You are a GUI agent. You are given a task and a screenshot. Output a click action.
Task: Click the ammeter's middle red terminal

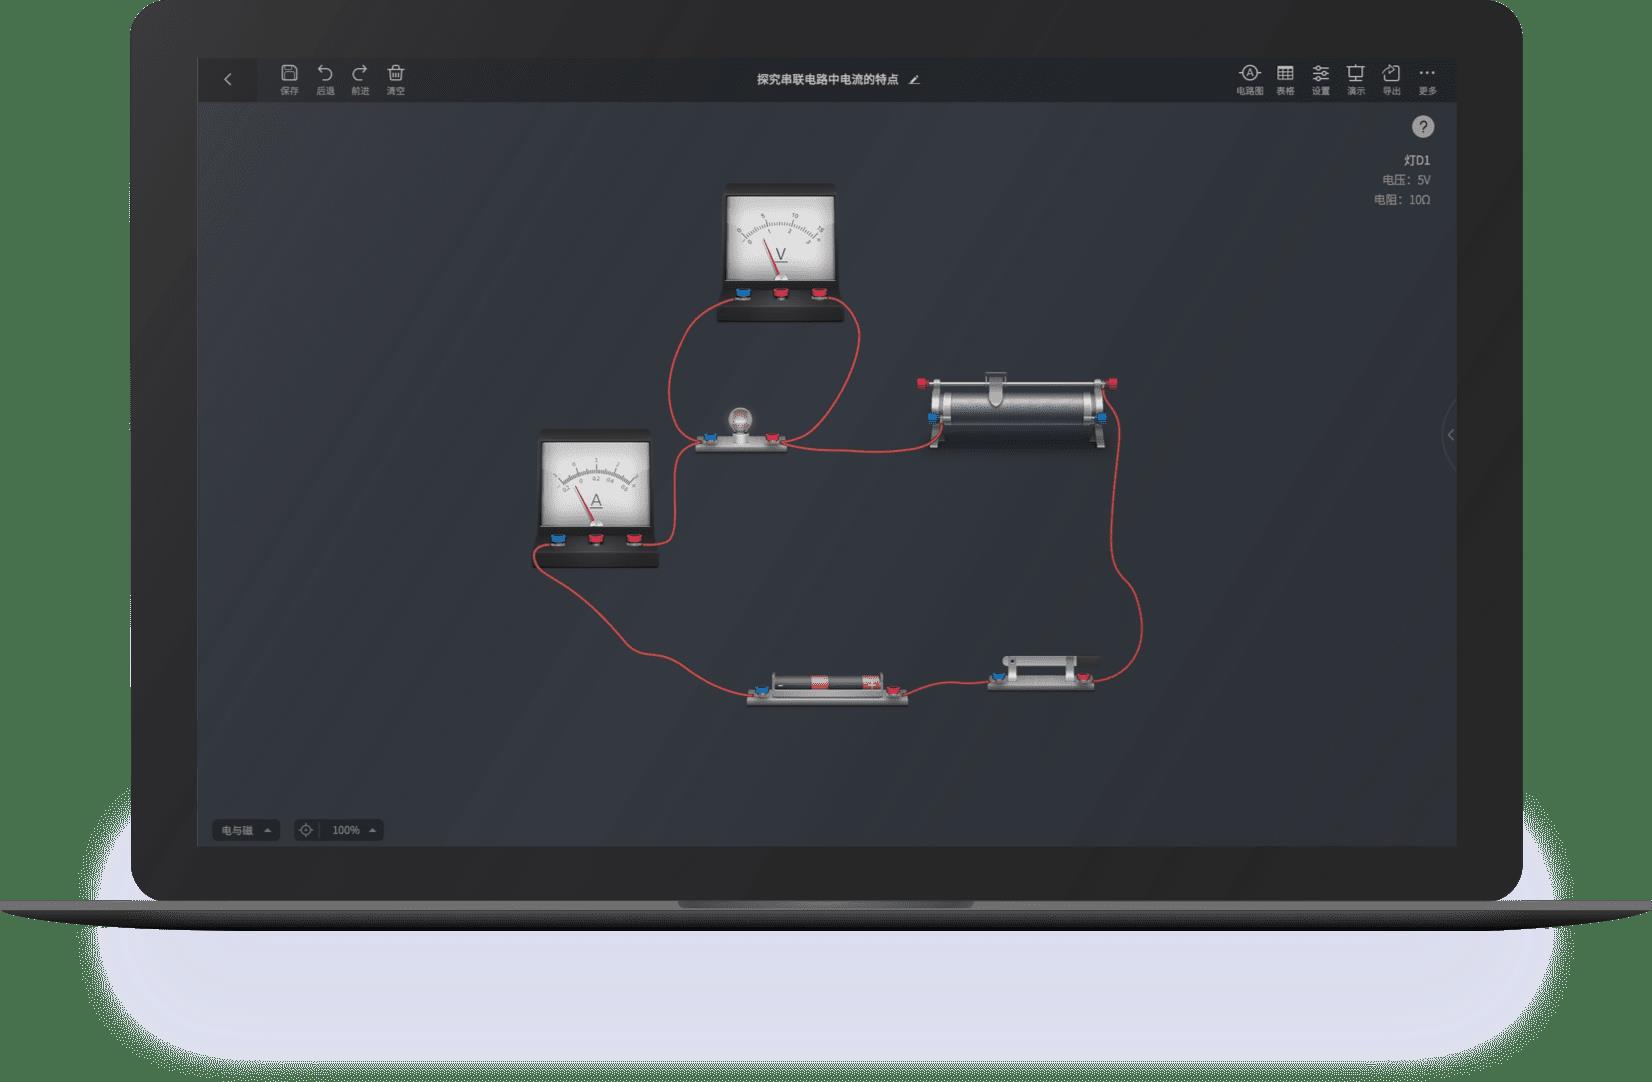[x=596, y=540]
